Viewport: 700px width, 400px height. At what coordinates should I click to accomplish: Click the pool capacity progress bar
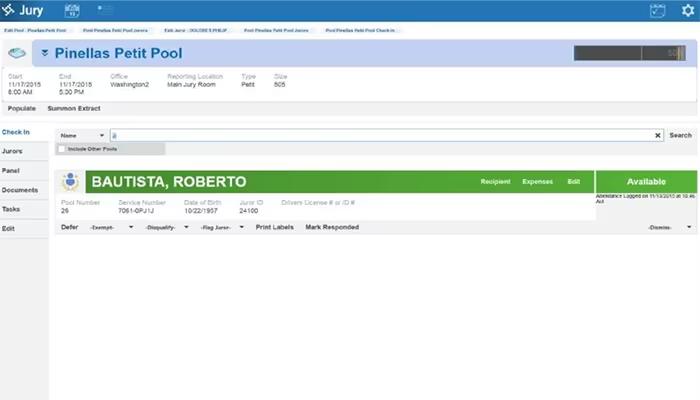629,53
